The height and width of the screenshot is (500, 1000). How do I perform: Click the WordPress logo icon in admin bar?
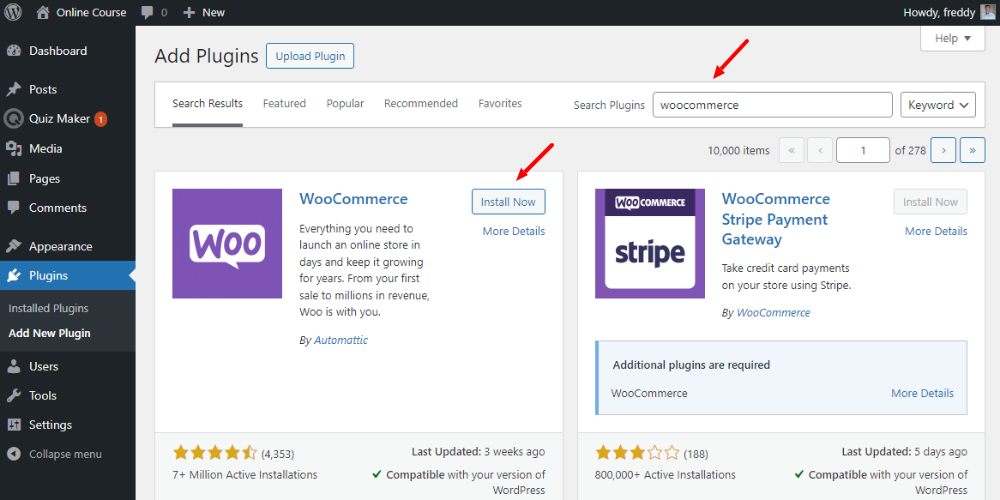pyautogui.click(x=14, y=12)
